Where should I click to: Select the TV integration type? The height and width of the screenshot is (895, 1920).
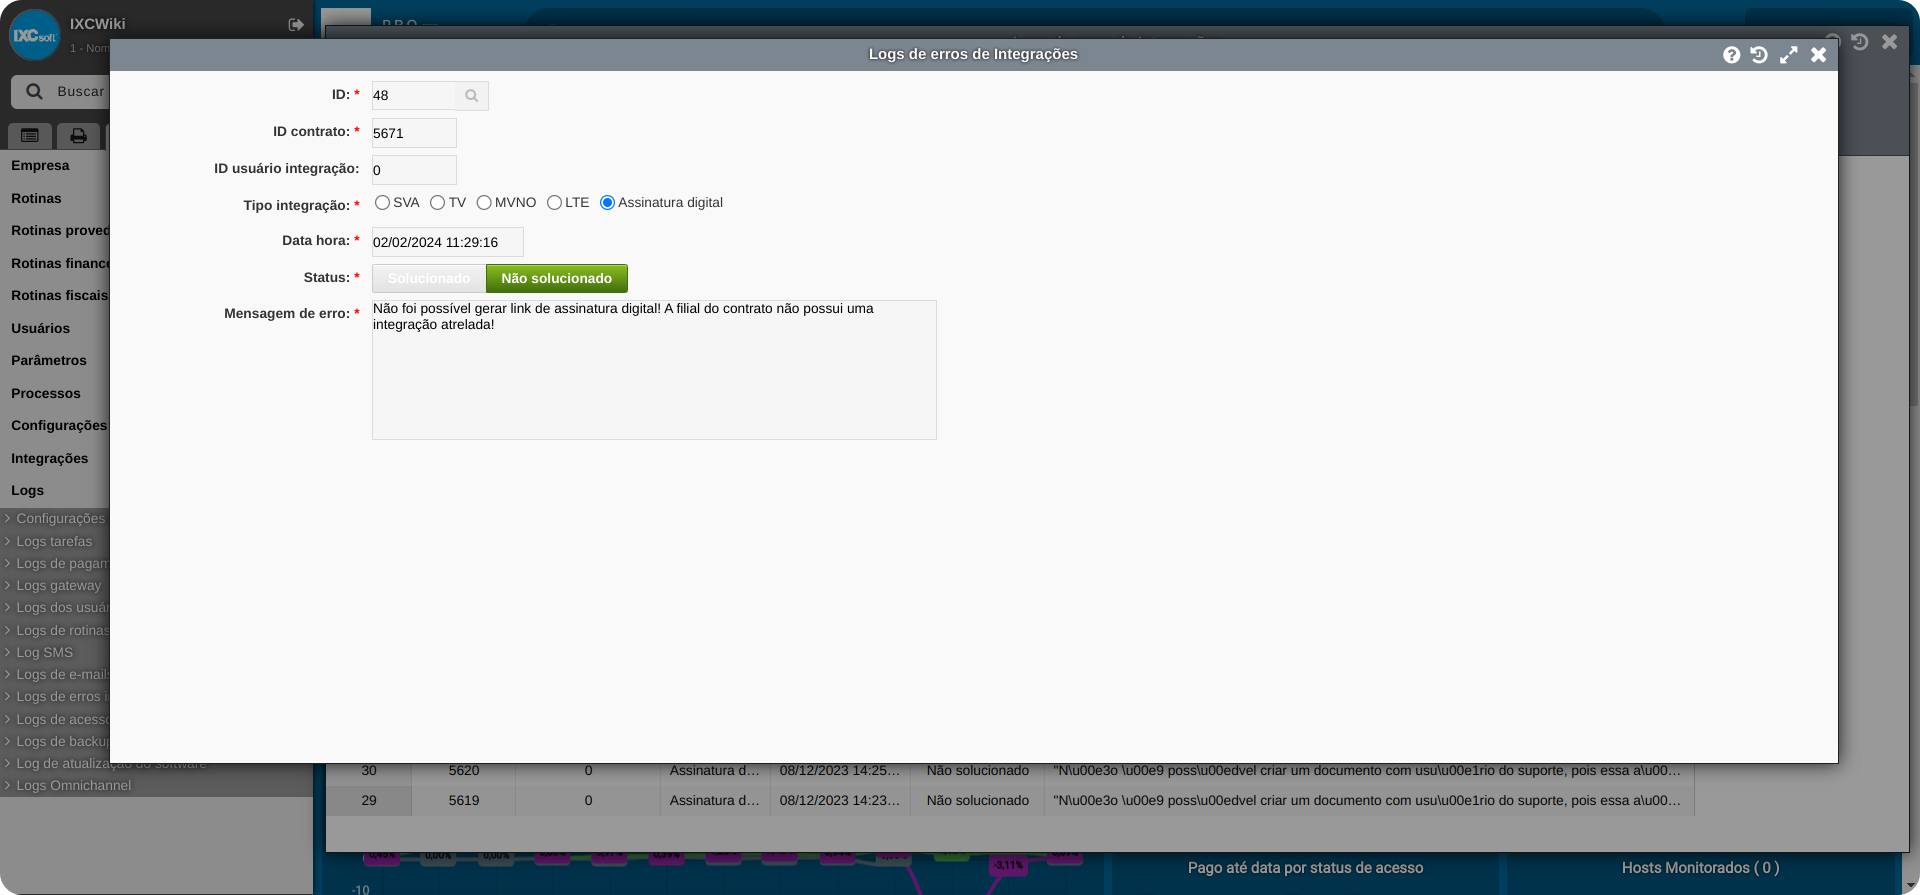tap(437, 202)
